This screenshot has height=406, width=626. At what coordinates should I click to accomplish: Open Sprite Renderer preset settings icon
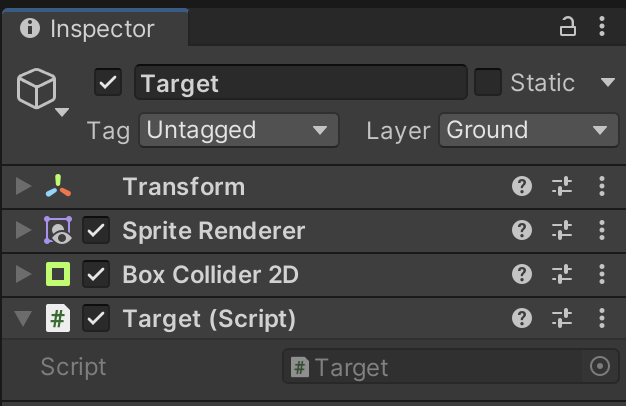tap(562, 231)
